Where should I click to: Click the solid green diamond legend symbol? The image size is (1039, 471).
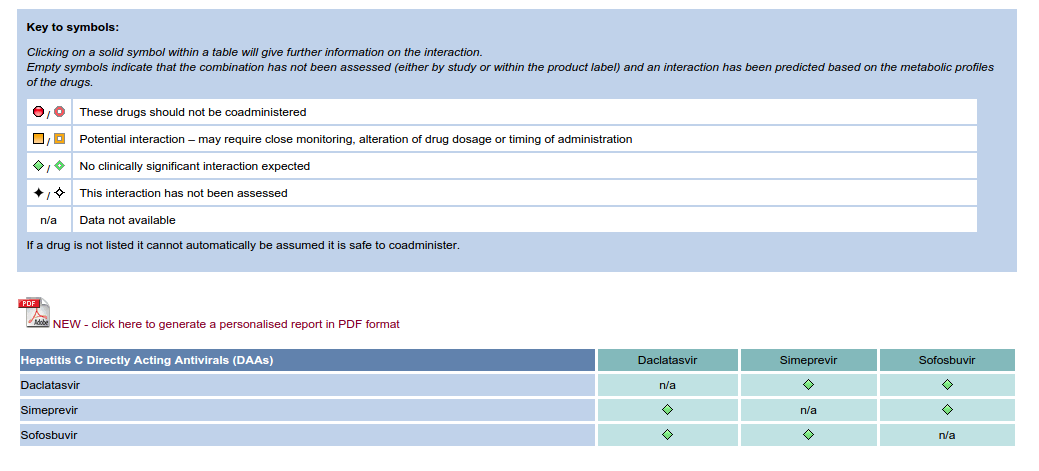(x=38, y=166)
